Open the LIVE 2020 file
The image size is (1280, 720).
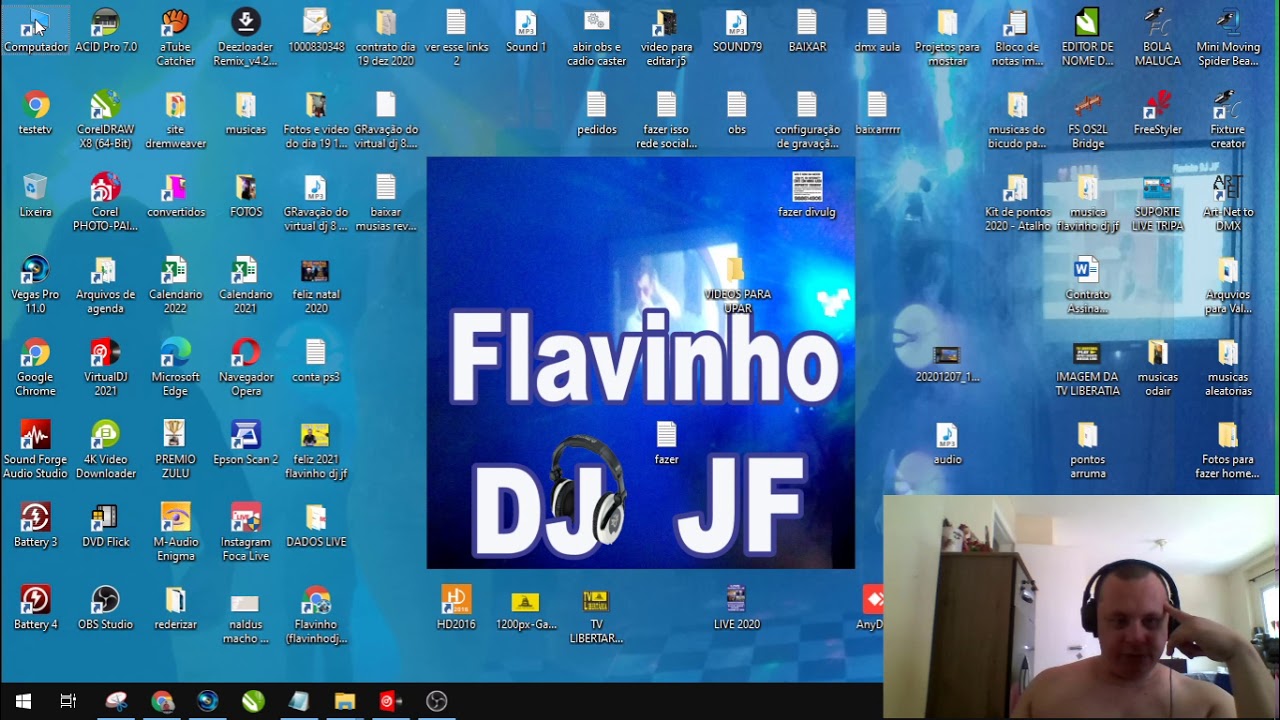[737, 608]
